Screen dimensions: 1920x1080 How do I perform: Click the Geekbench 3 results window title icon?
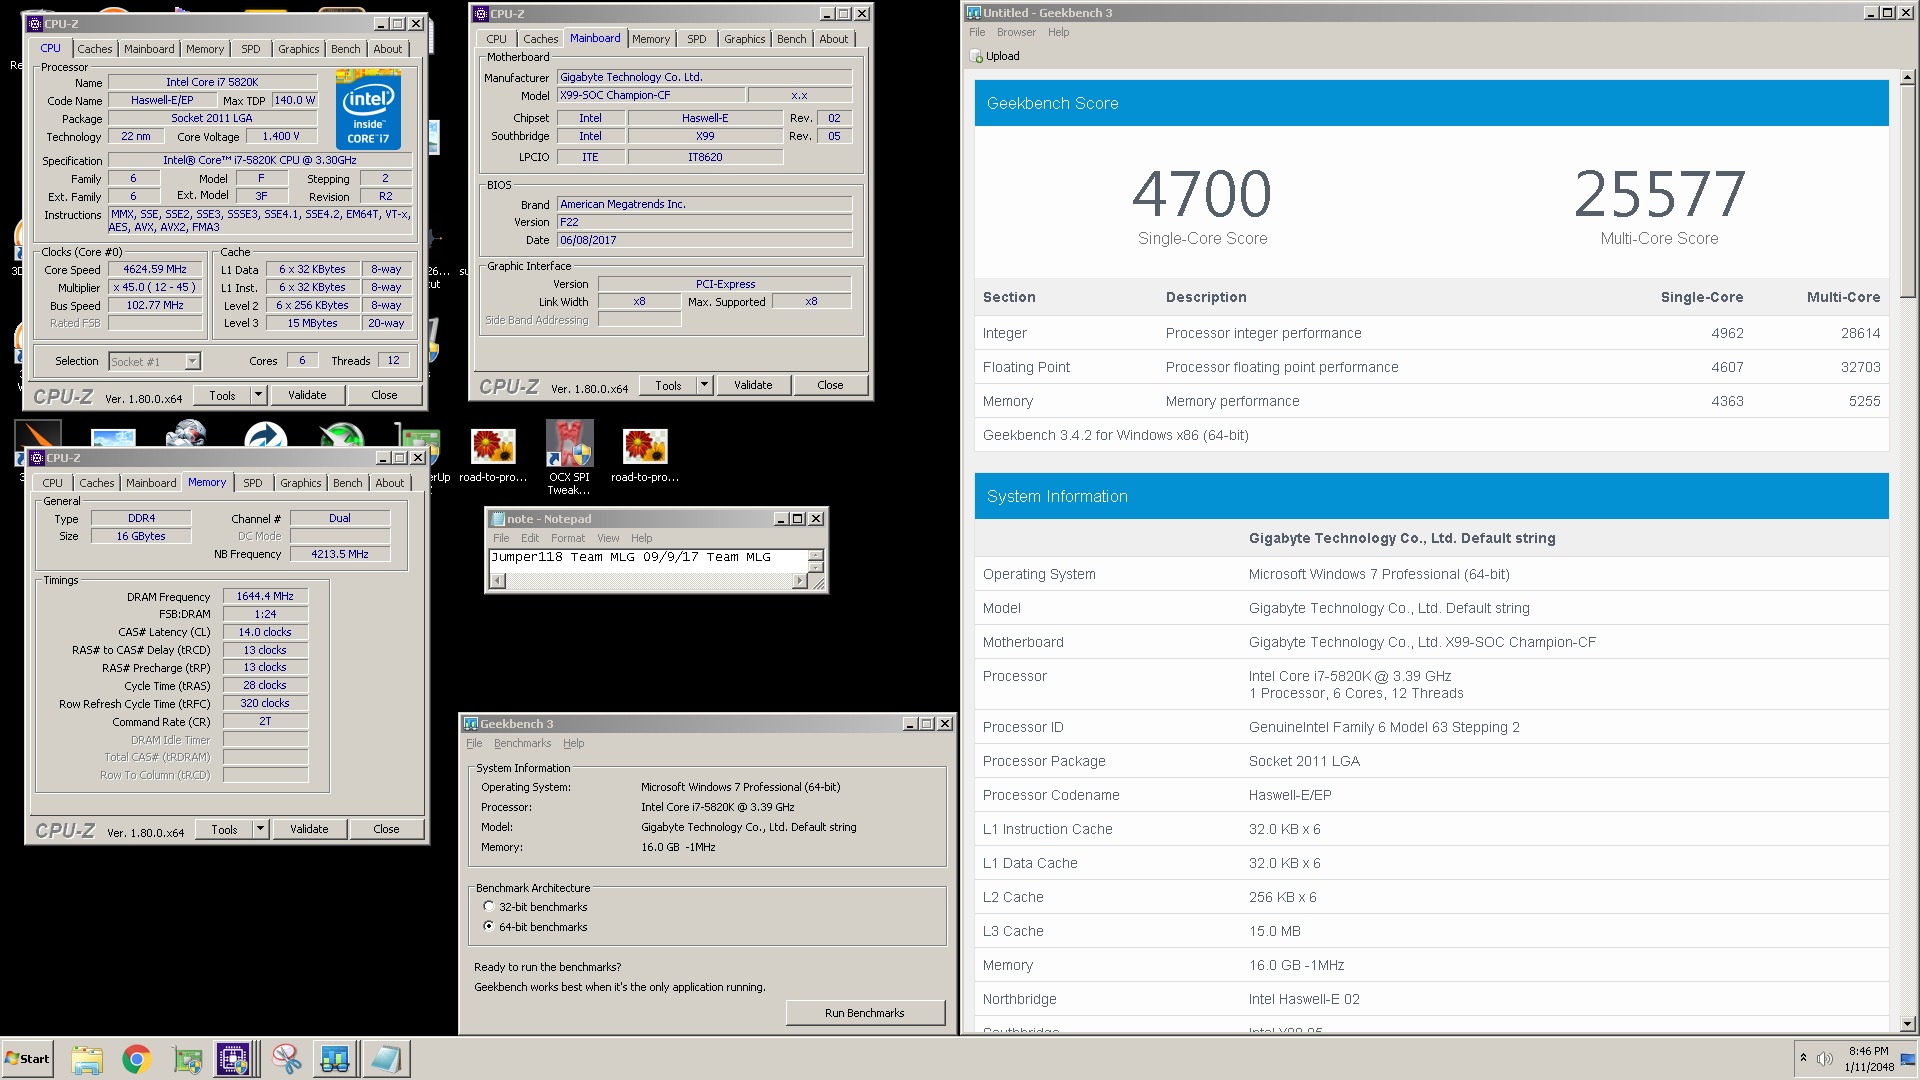[973, 13]
